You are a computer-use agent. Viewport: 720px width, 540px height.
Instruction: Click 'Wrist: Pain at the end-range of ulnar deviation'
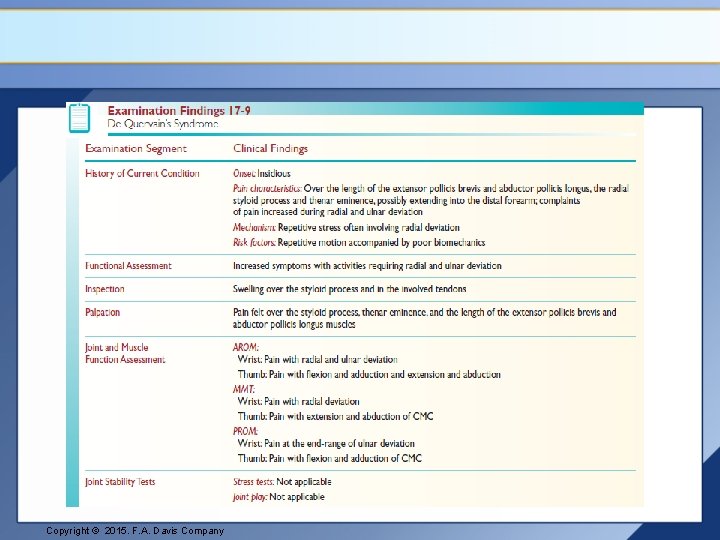tap(326, 444)
